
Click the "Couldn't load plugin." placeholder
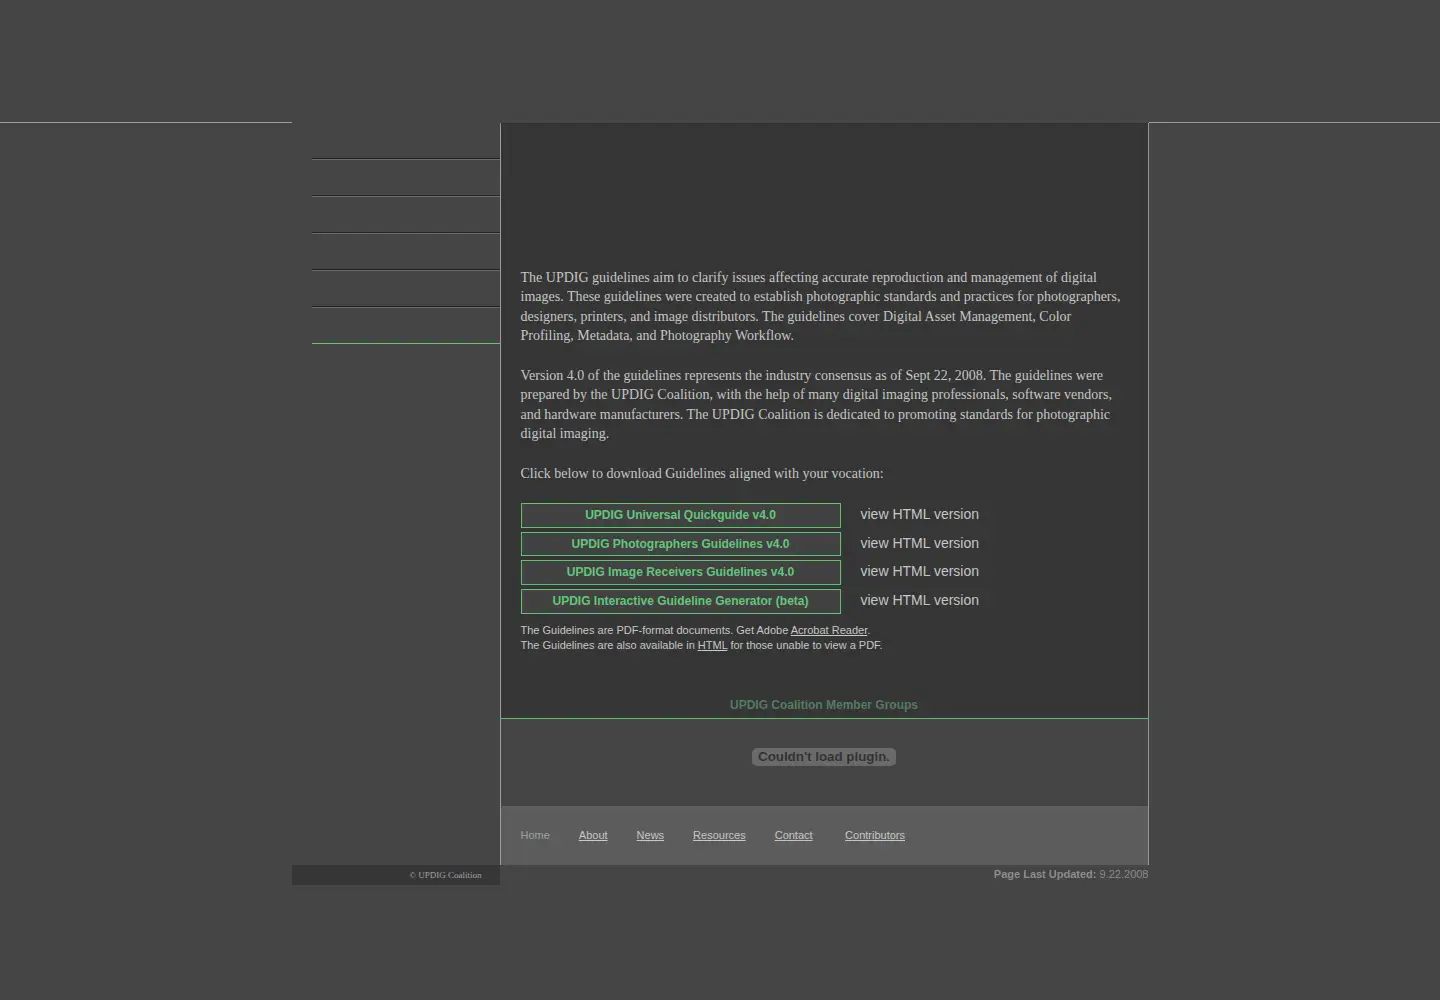click(824, 757)
